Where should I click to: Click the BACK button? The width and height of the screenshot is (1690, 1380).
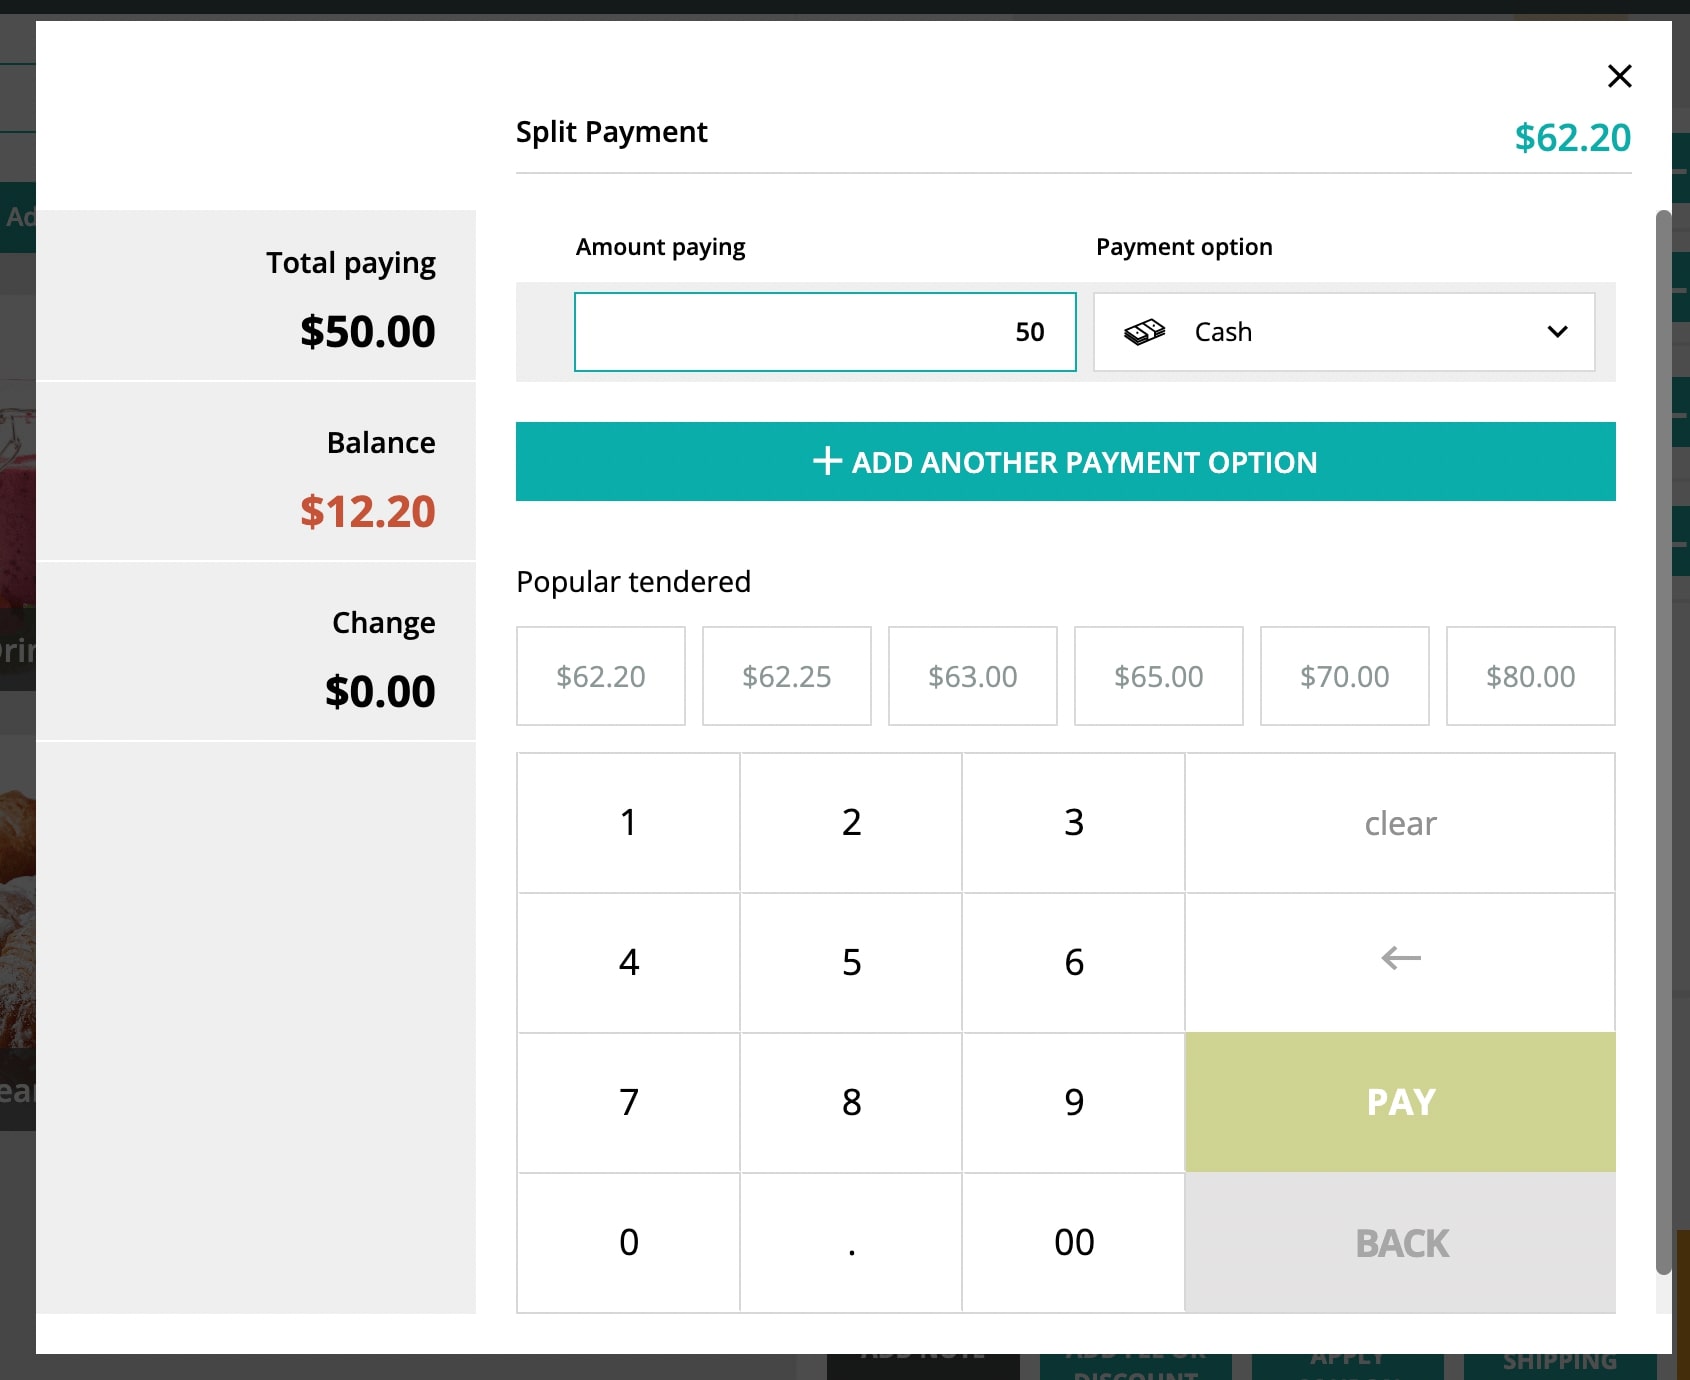1400,1243
